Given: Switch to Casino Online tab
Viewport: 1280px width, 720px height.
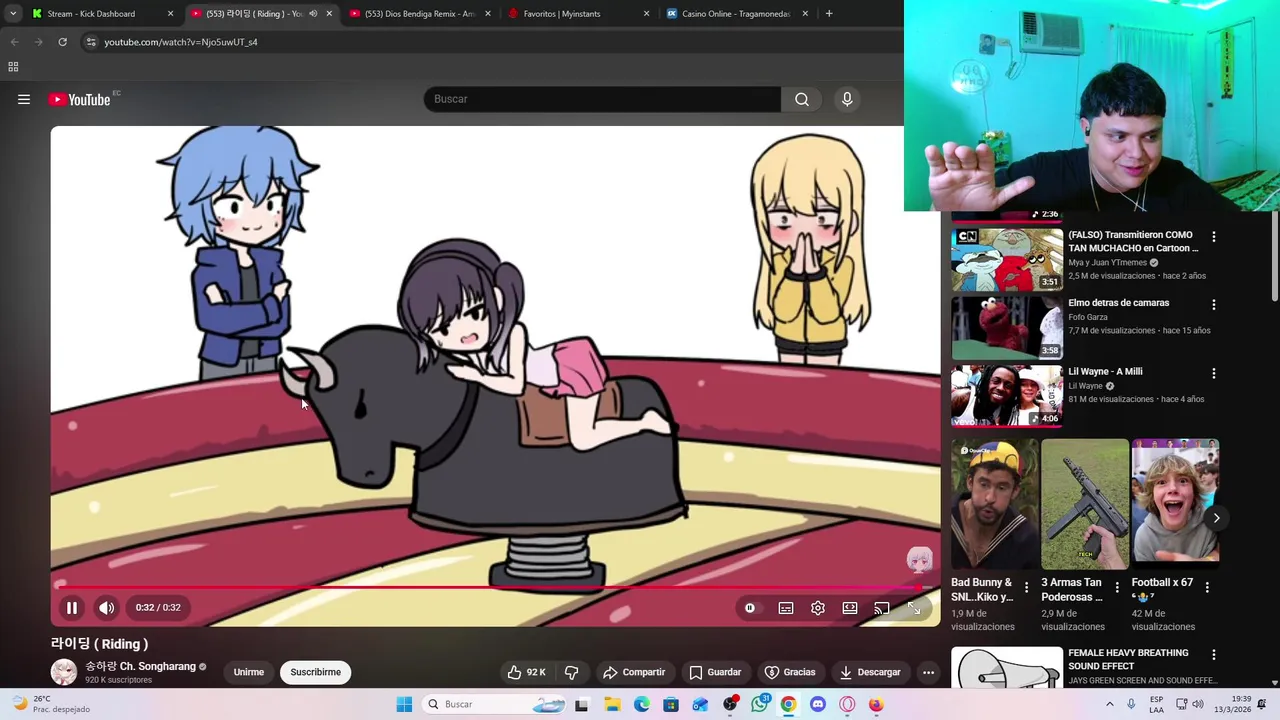Looking at the screenshot, I should click(x=736, y=14).
